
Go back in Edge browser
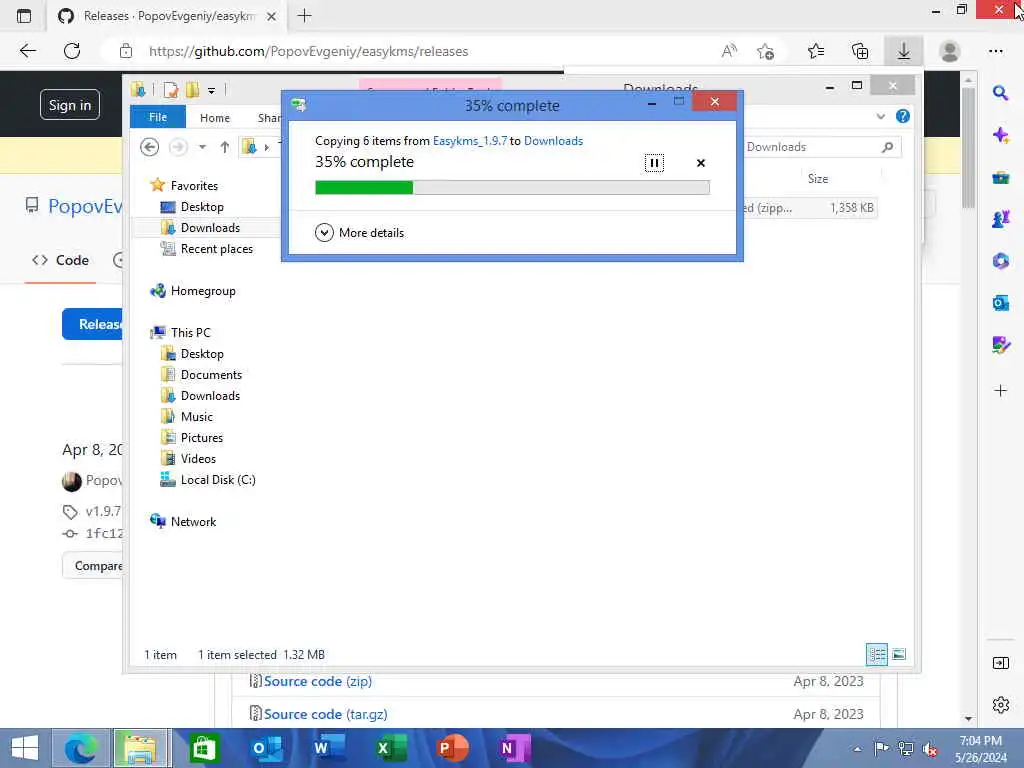coord(27,51)
